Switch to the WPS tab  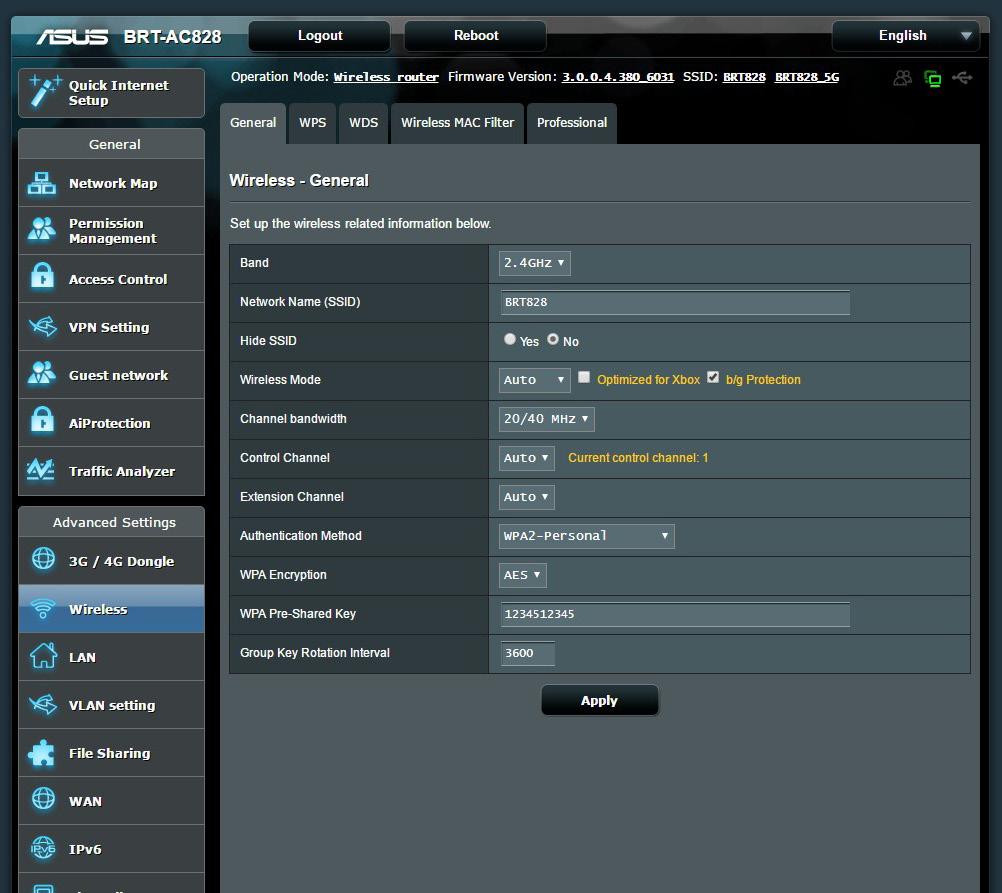[312, 123]
